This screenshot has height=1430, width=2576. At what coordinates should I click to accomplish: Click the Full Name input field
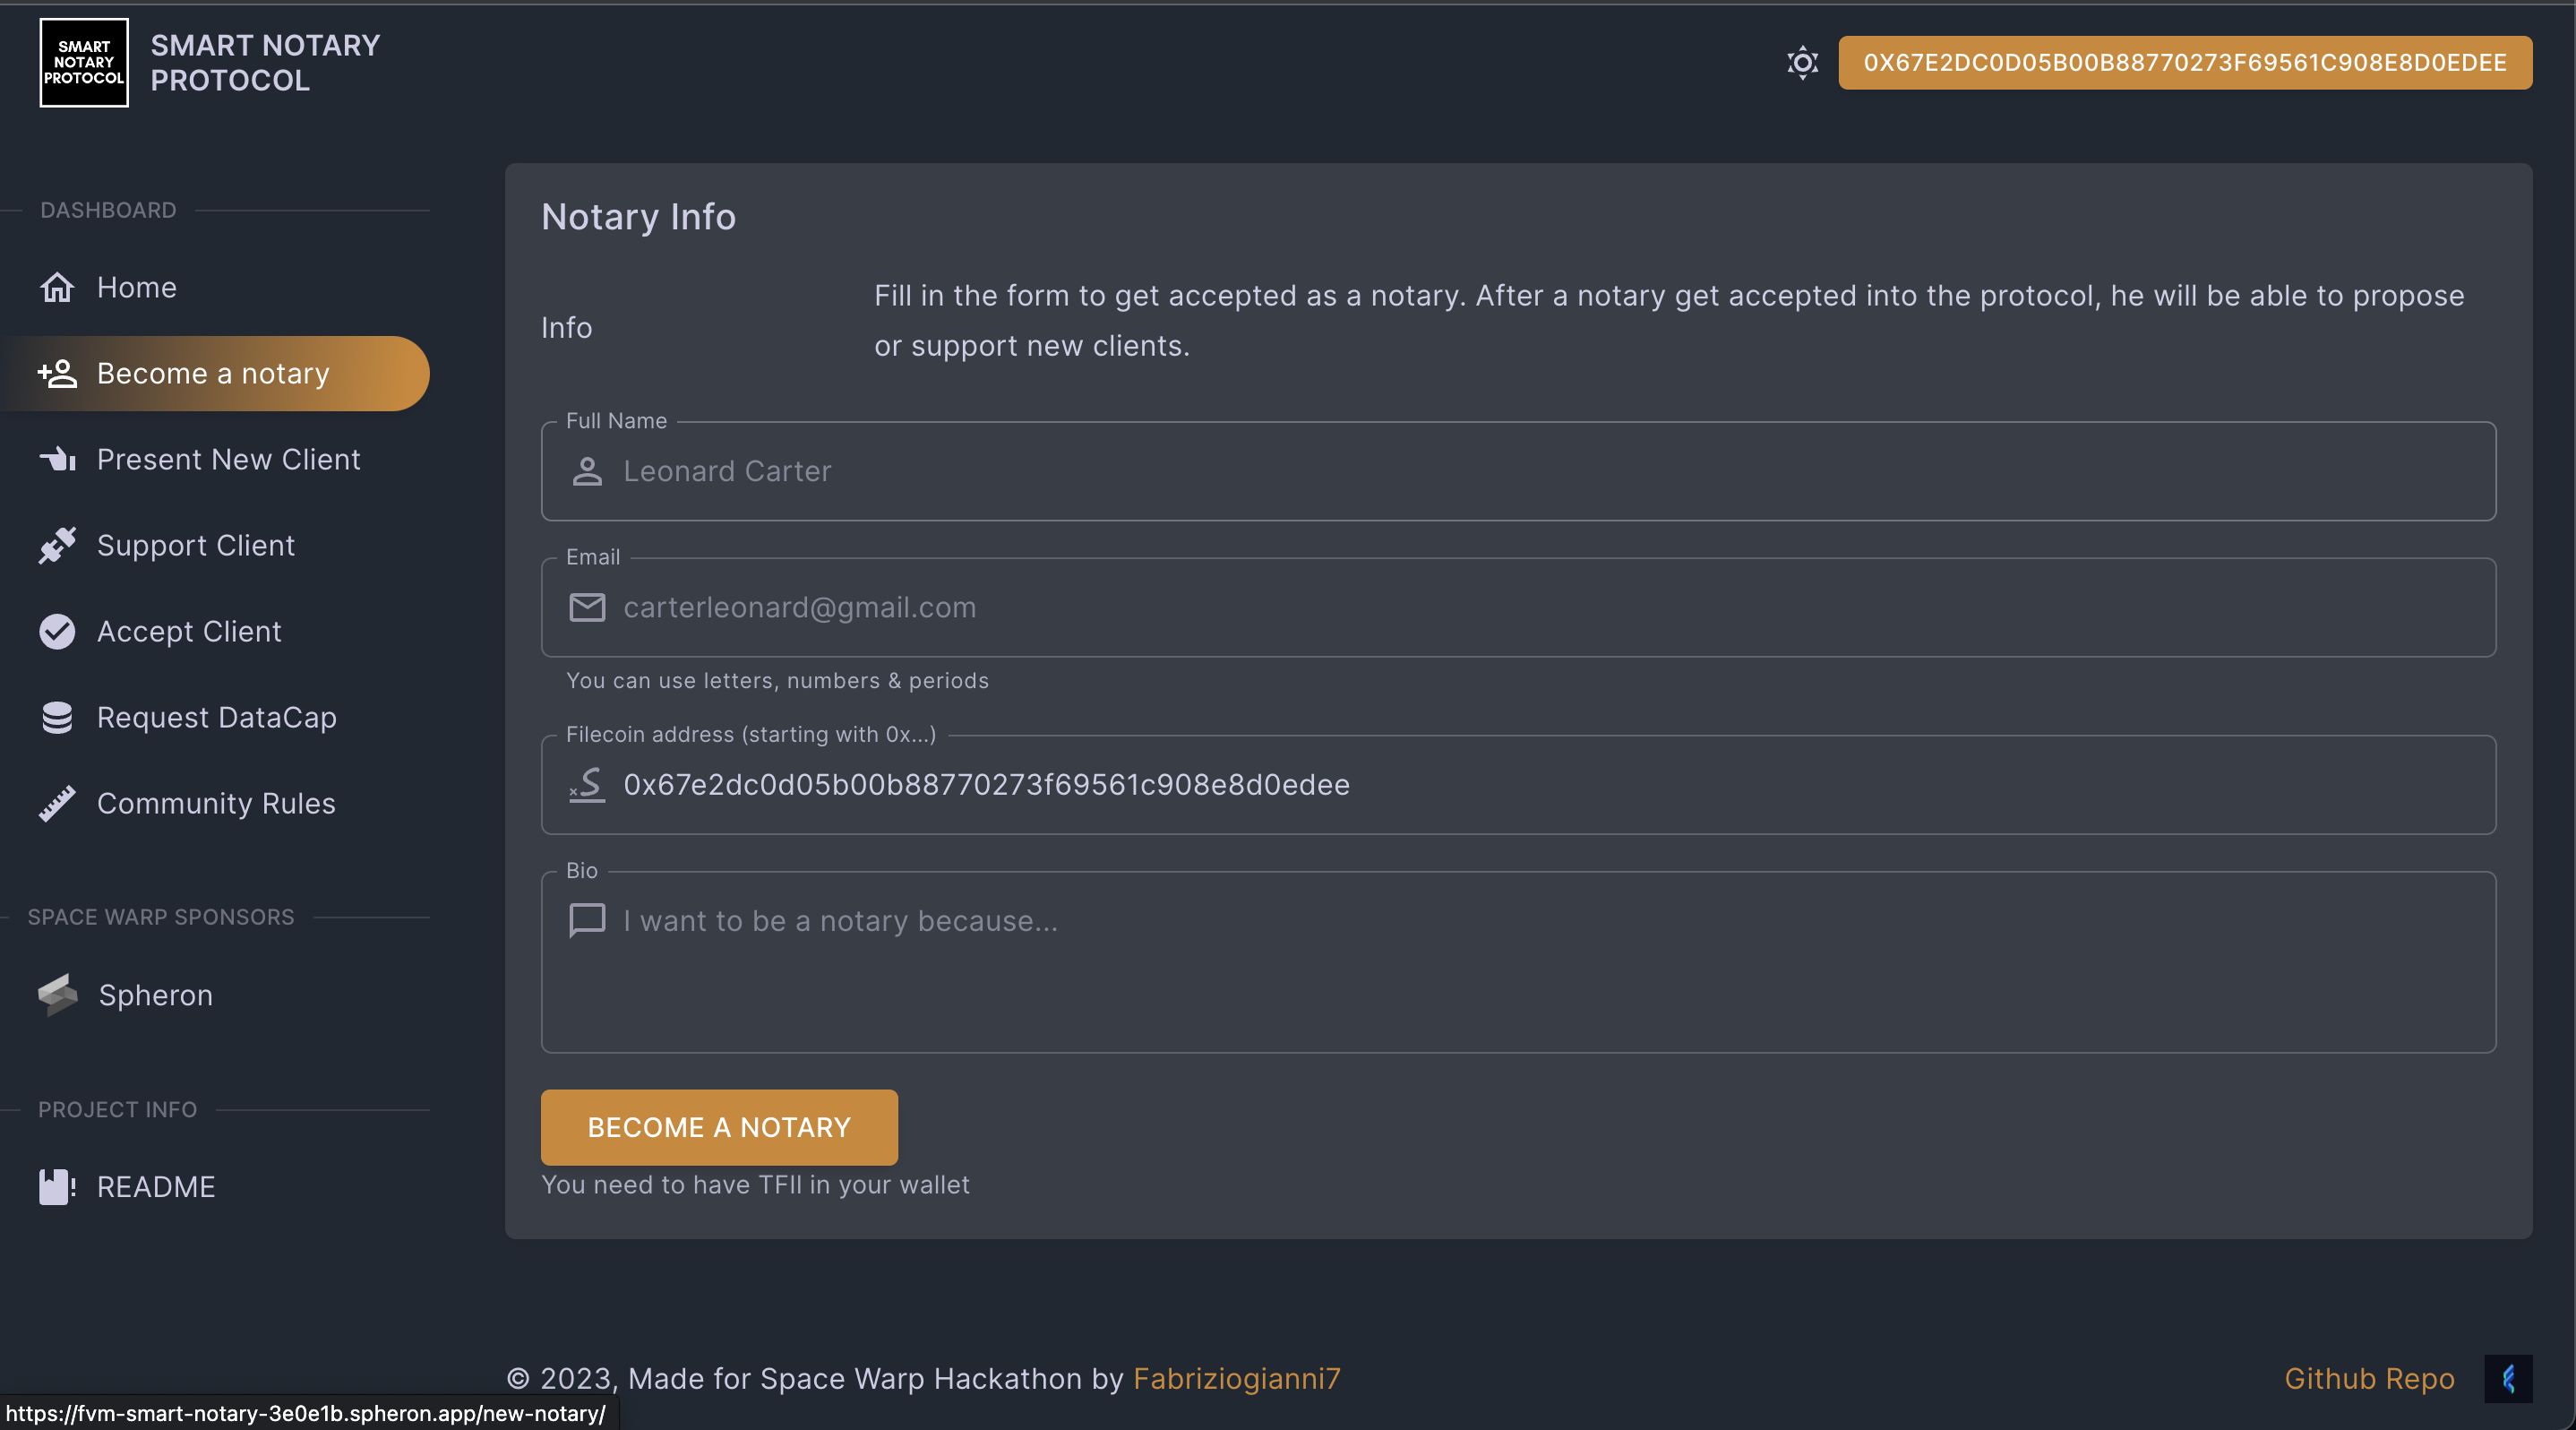1518,470
